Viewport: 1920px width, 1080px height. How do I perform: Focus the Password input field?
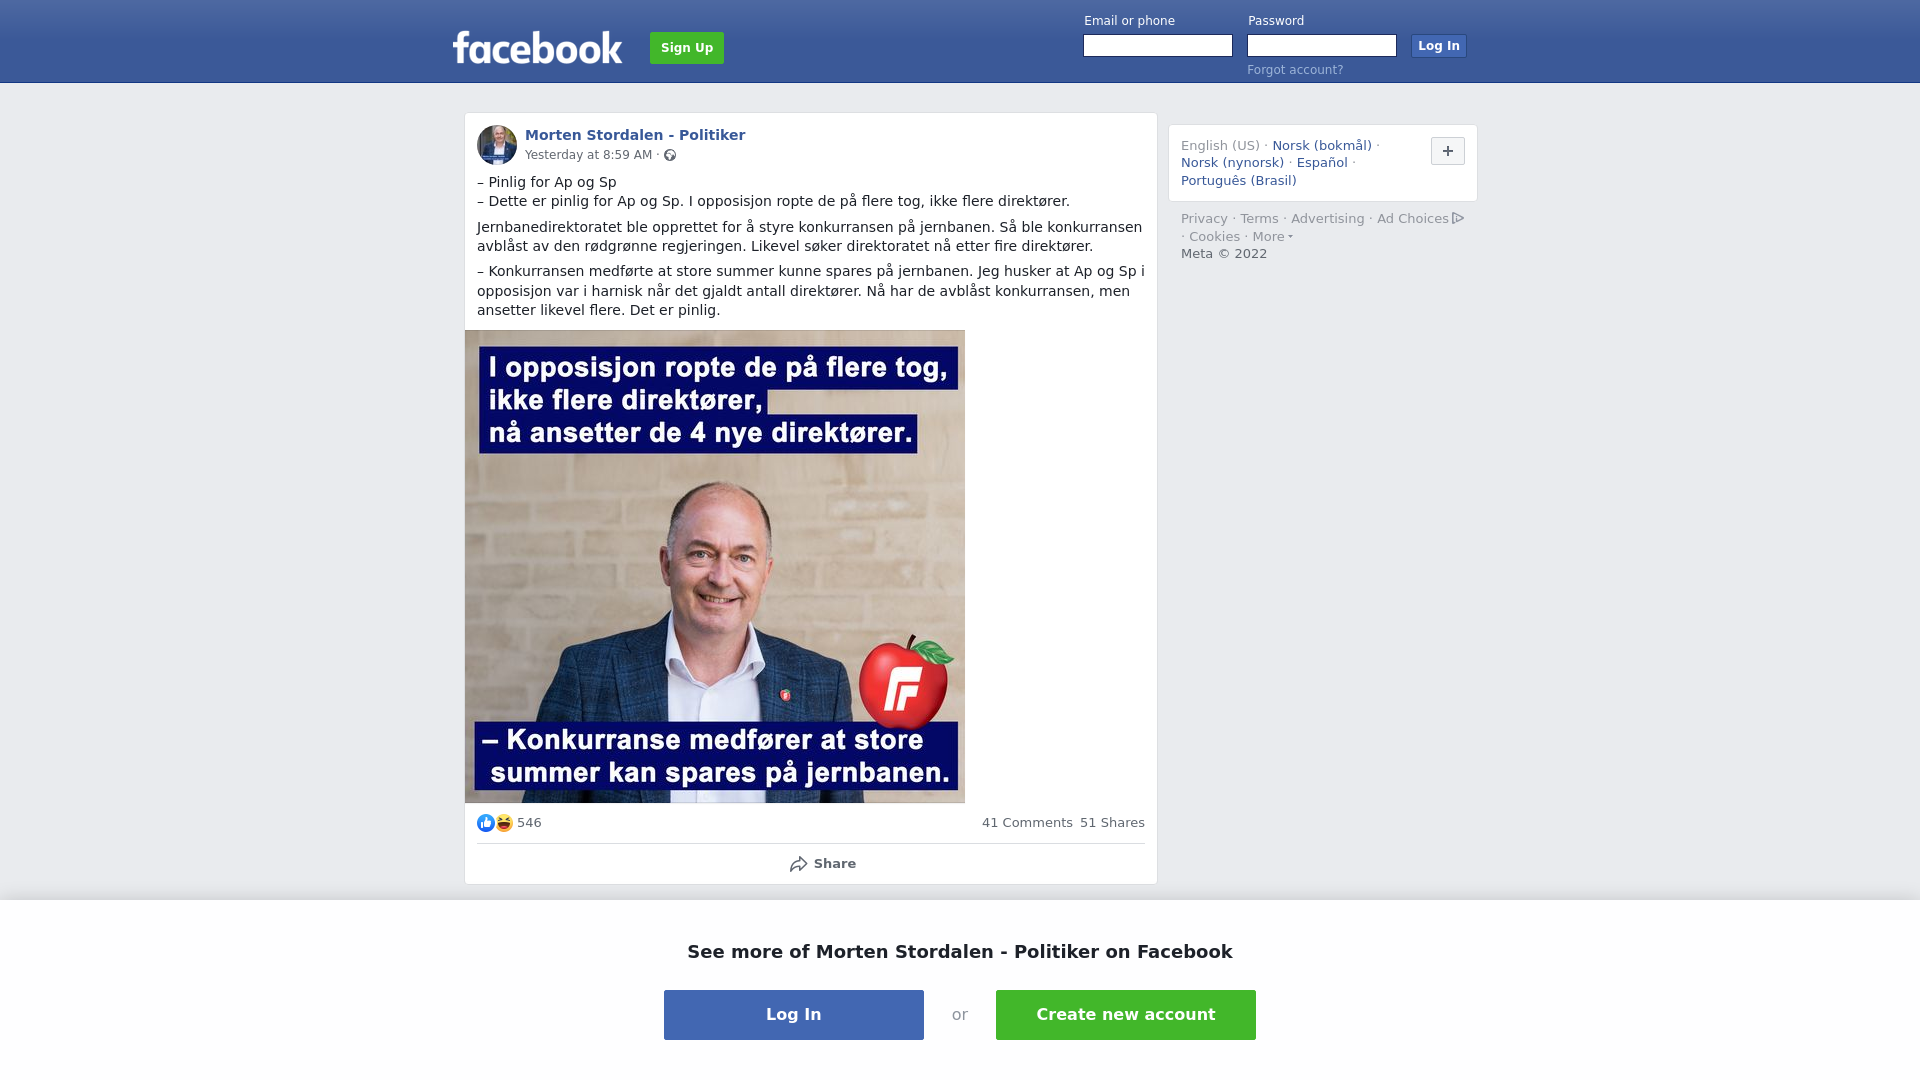1322,46
